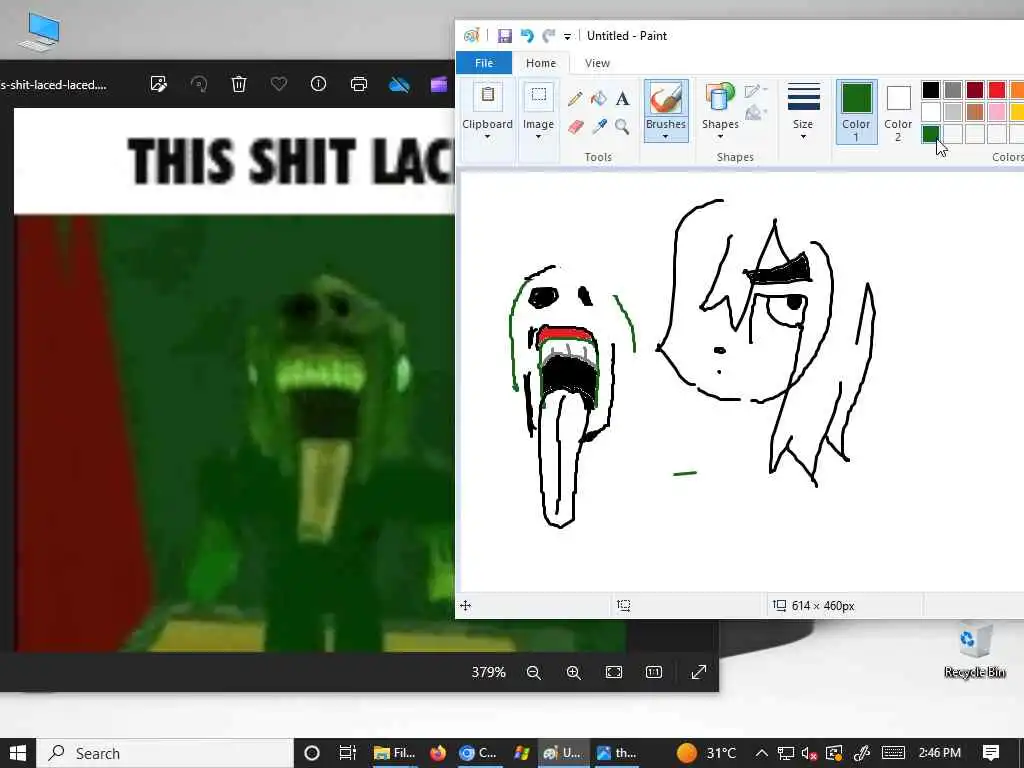Viewport: 1024px width, 768px height.
Task: Pick the black color swatch
Action: pyautogui.click(x=931, y=89)
